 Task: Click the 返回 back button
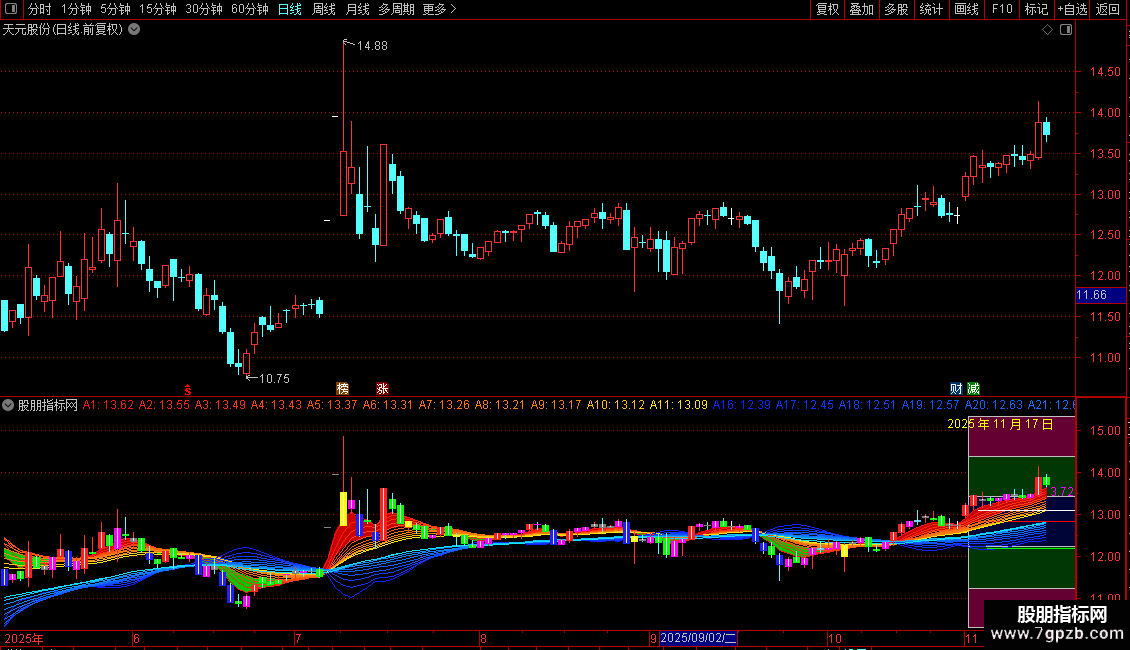(1108, 9)
